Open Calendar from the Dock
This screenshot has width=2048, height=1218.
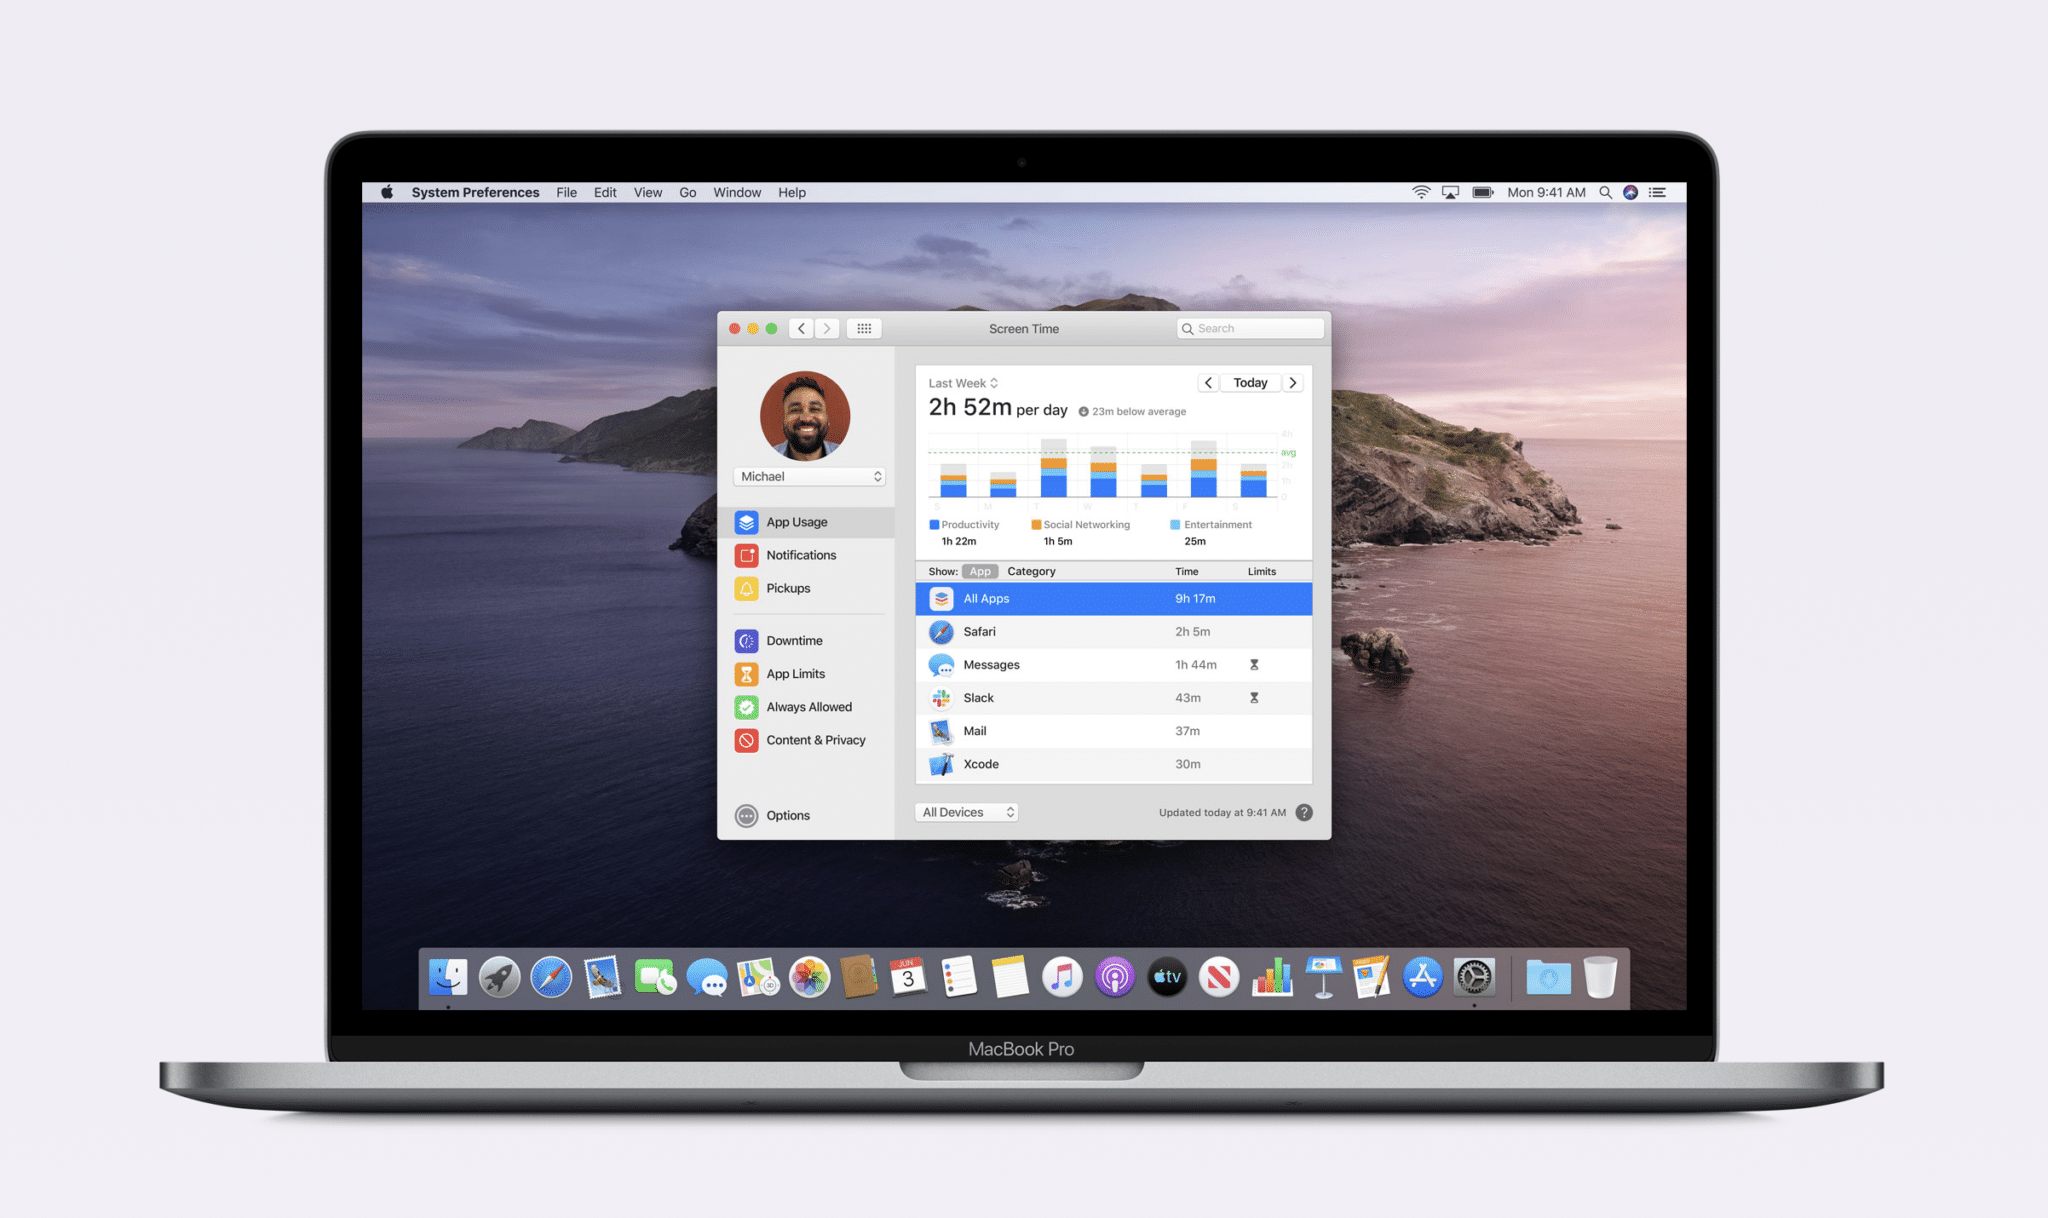908,977
